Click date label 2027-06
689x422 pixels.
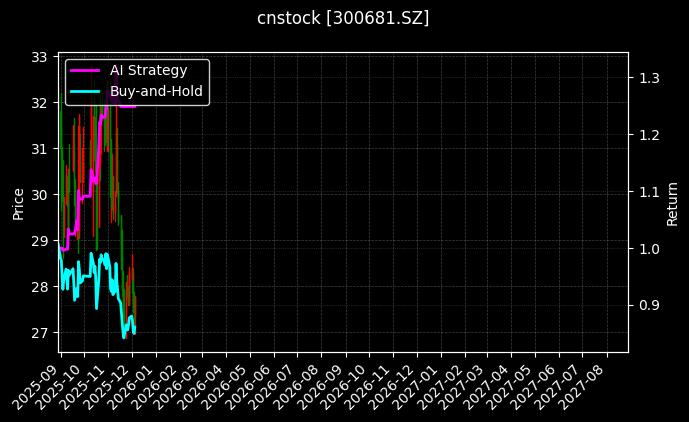(533, 386)
